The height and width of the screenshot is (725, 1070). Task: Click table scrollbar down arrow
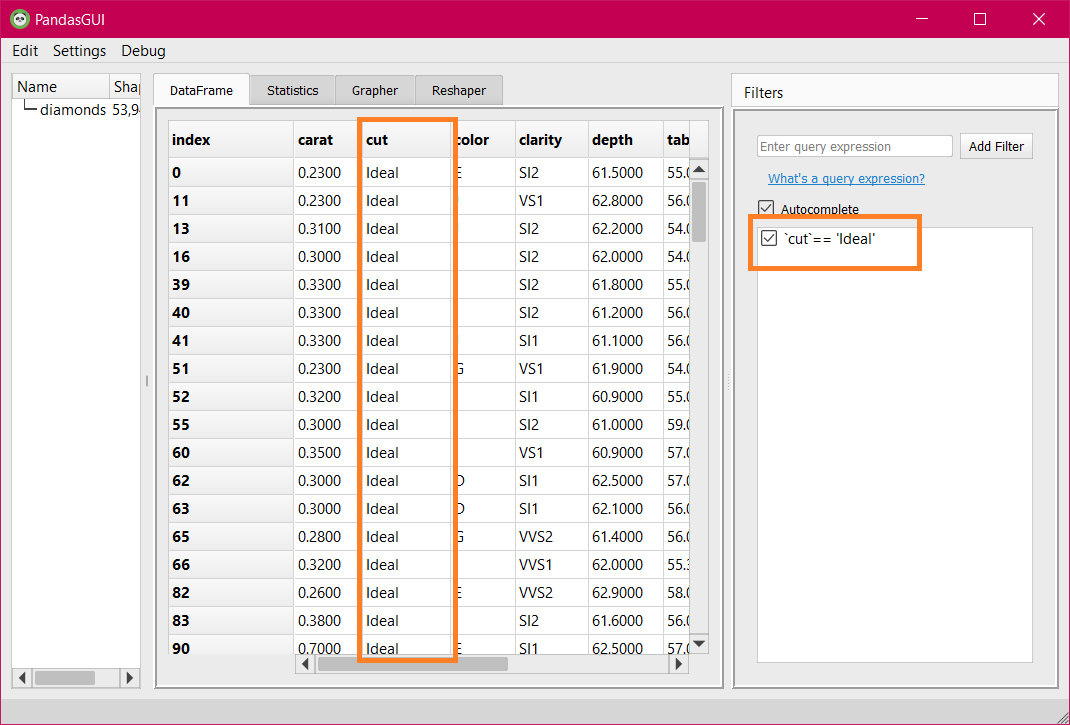pyautogui.click(x=699, y=643)
